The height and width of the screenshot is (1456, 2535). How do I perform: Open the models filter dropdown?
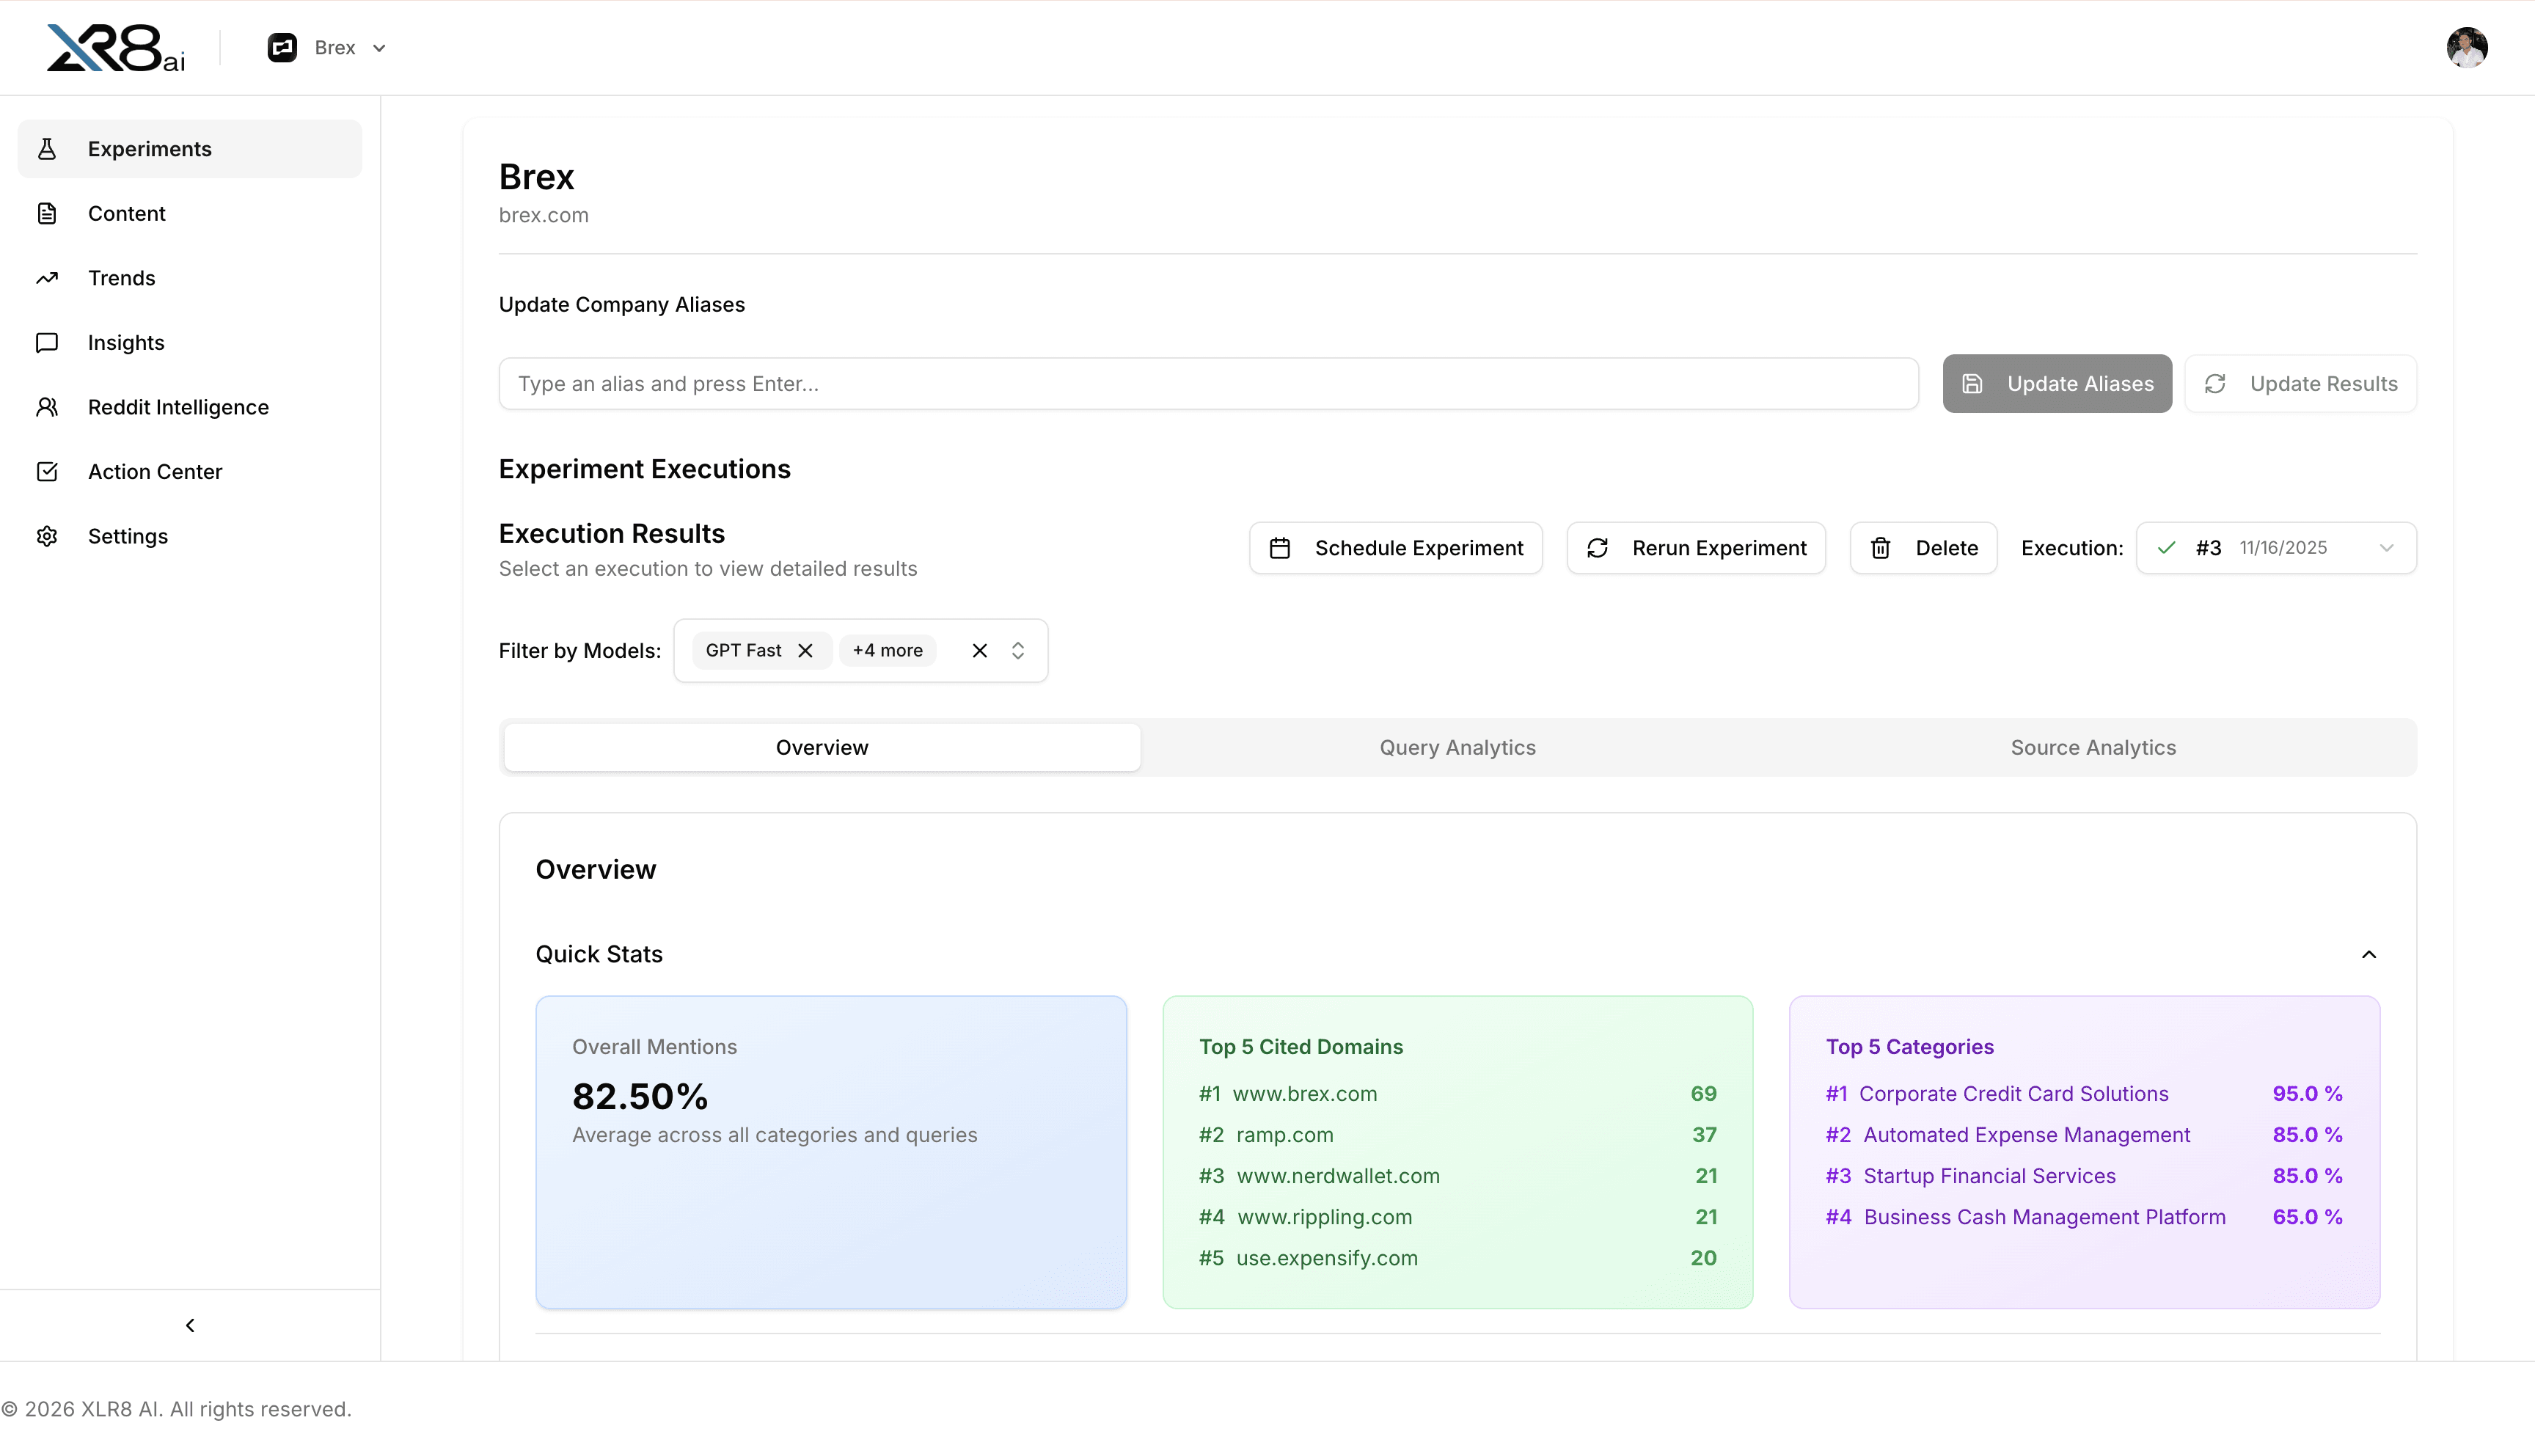coord(1019,650)
